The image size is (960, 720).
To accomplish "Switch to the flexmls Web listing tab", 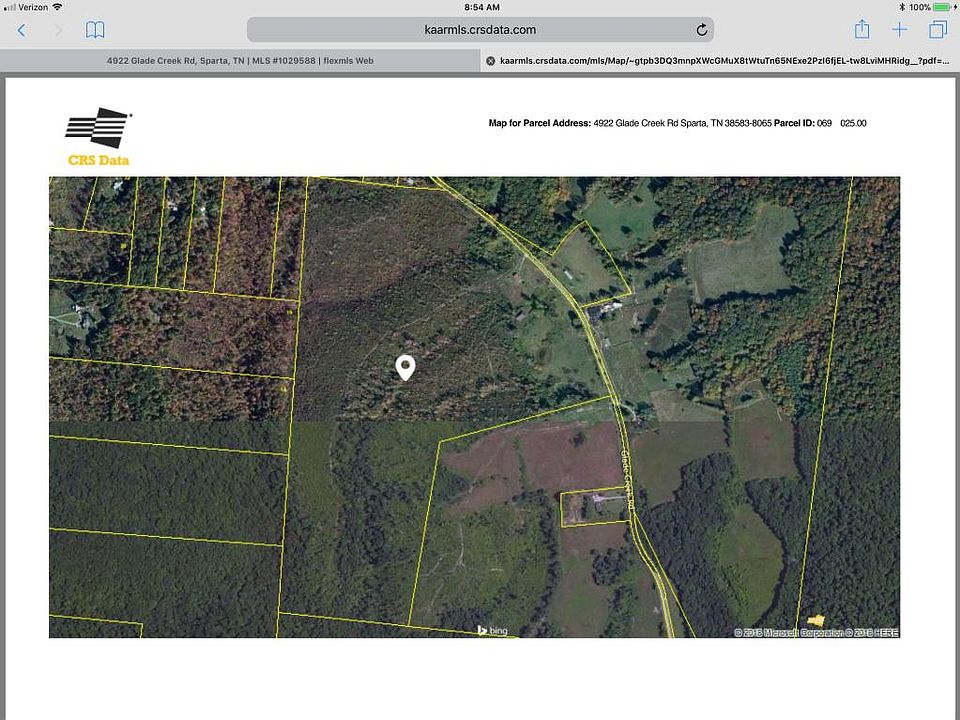I will 240,61.
